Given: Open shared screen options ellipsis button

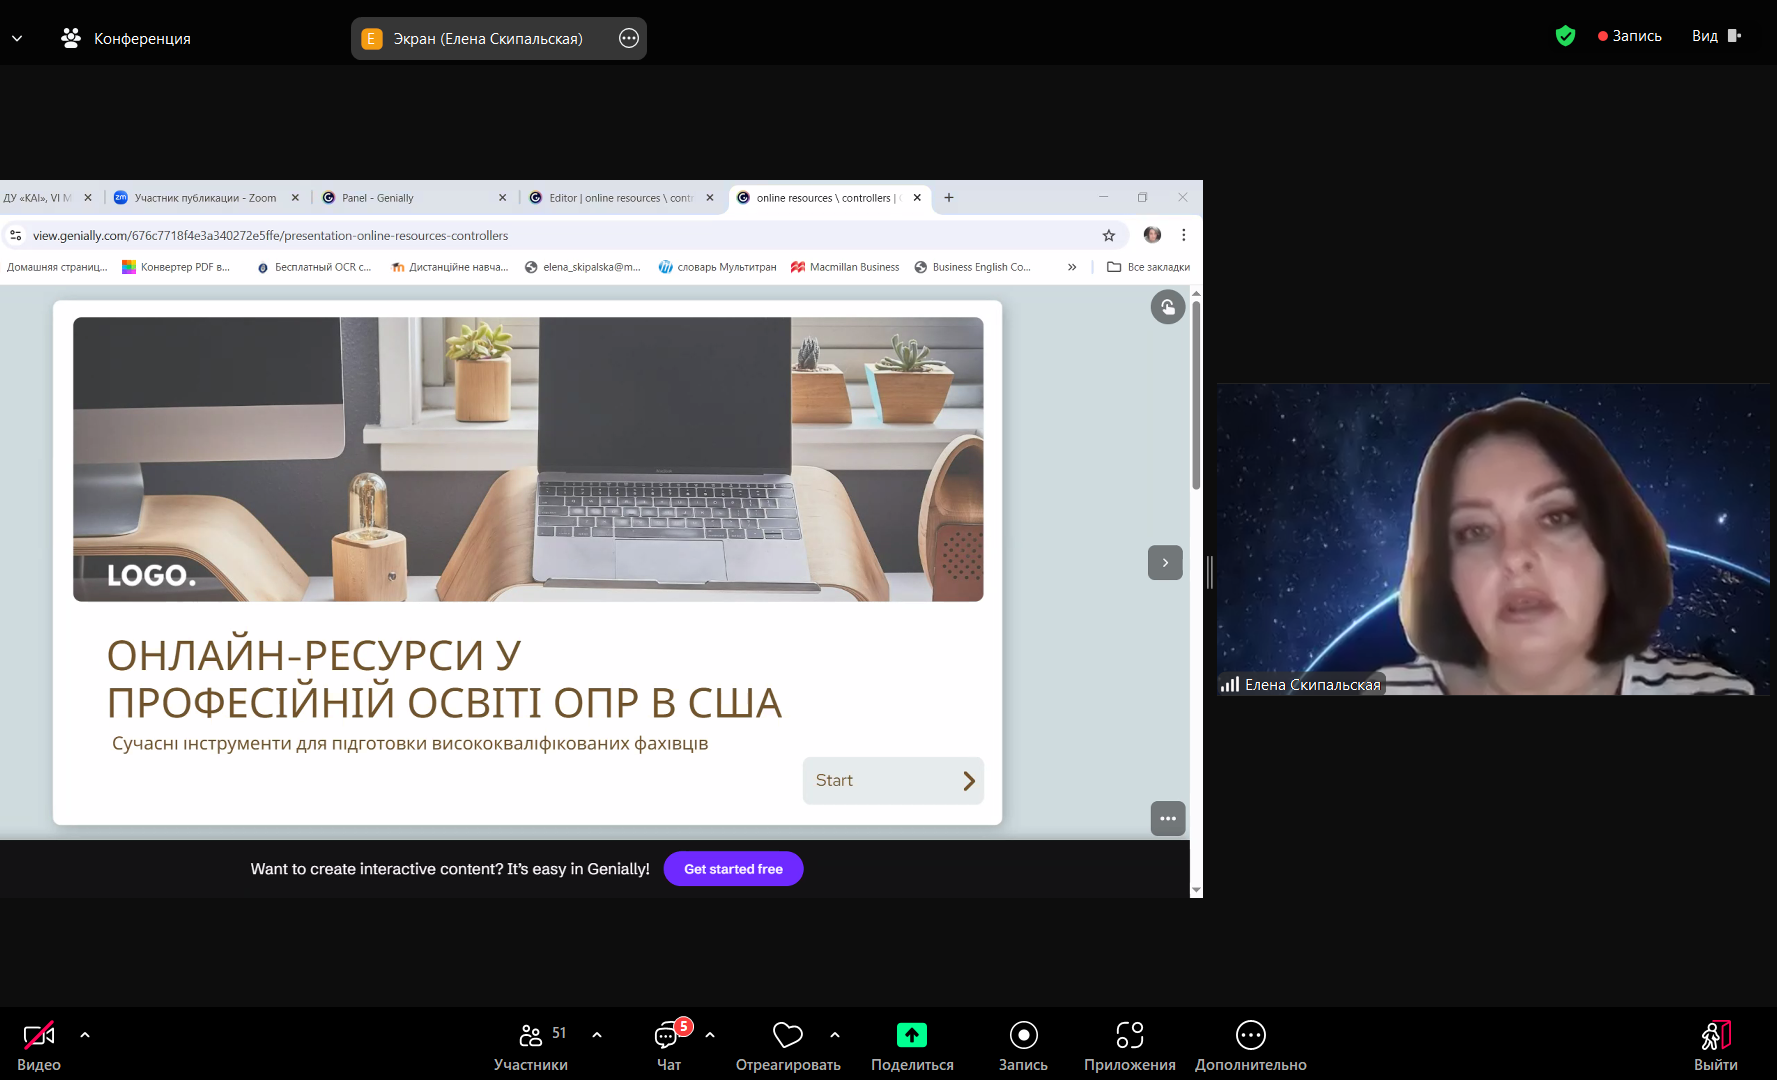Looking at the screenshot, I should tap(628, 38).
